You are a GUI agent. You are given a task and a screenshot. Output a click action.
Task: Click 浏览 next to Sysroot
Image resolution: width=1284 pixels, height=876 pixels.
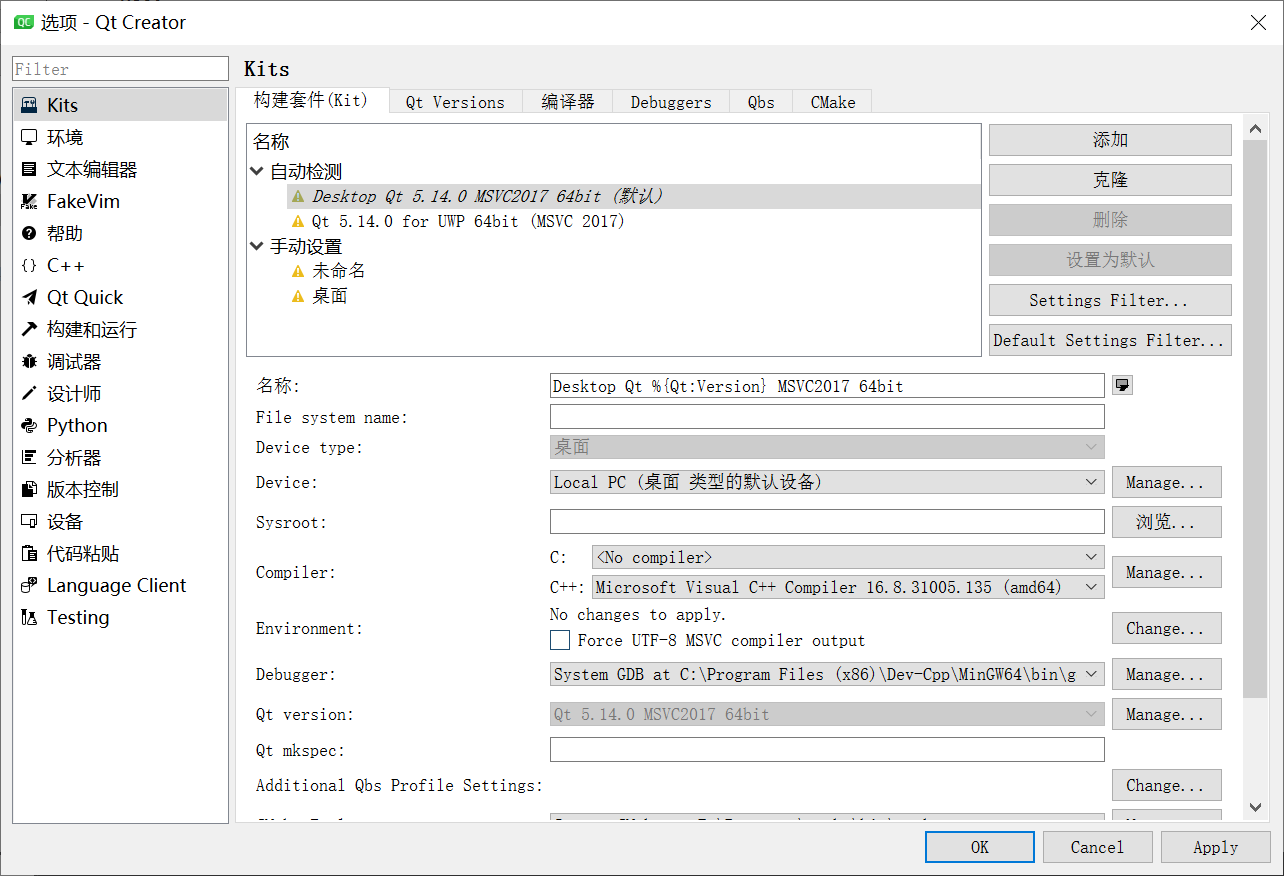coord(1166,521)
